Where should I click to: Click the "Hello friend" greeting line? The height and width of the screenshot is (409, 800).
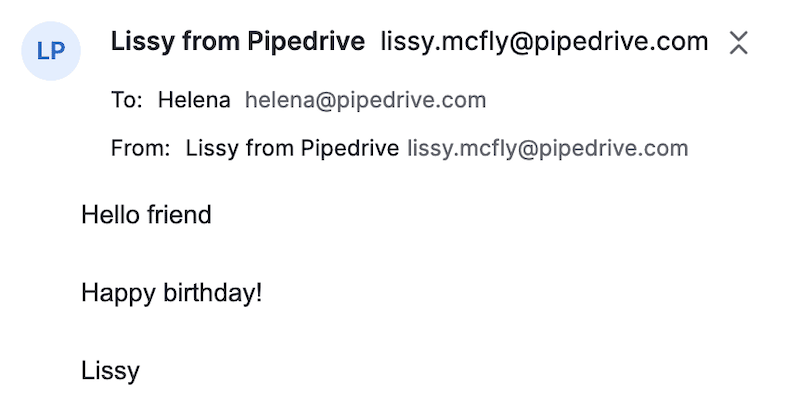pyautogui.click(x=146, y=214)
